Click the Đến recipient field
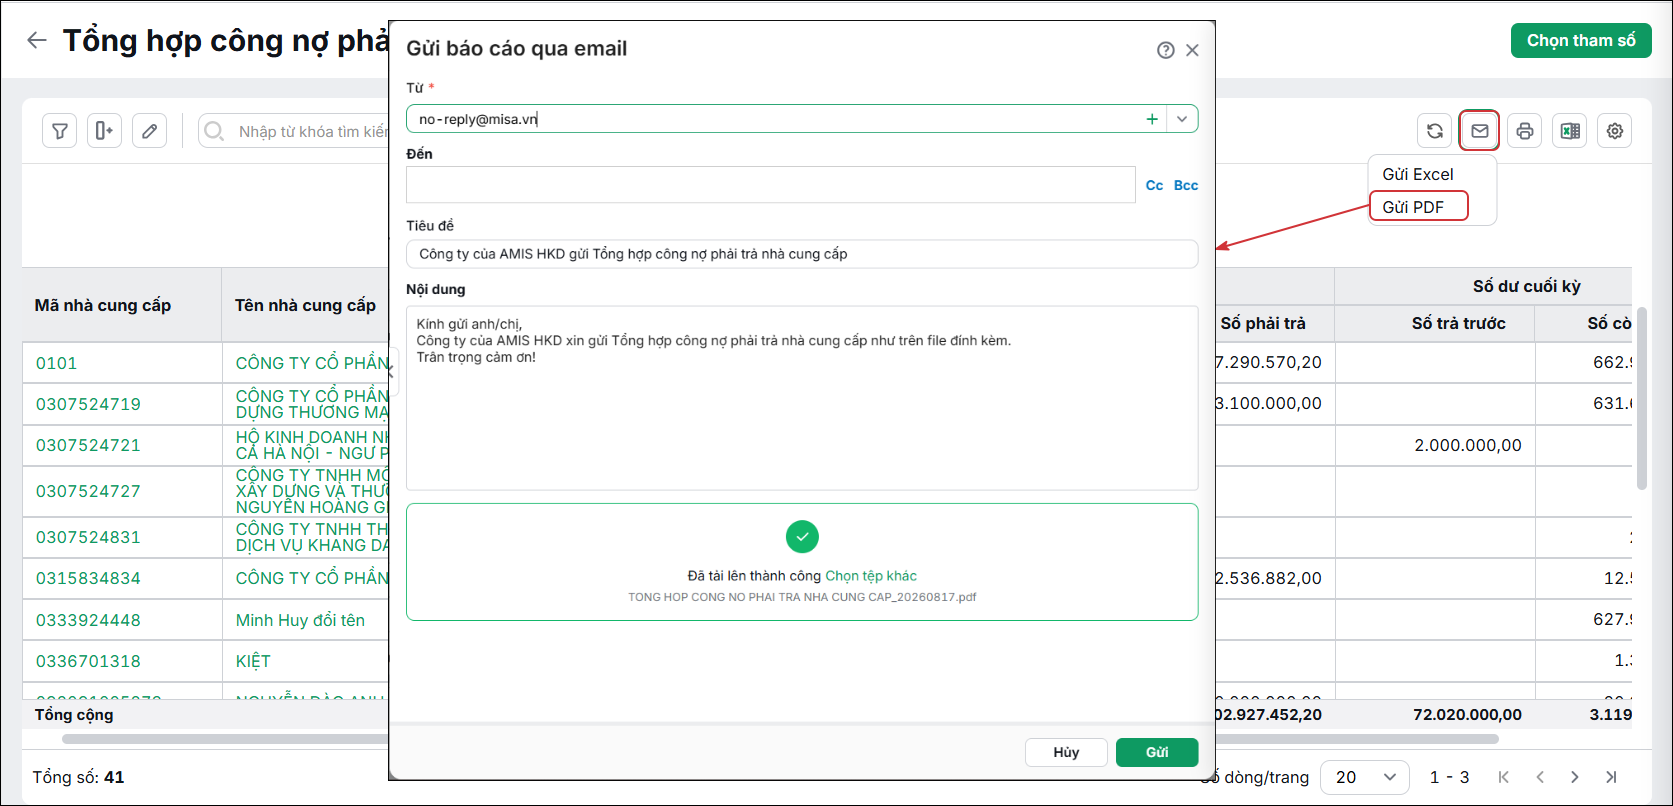Image resolution: width=1673 pixels, height=806 pixels. pyautogui.click(x=770, y=185)
